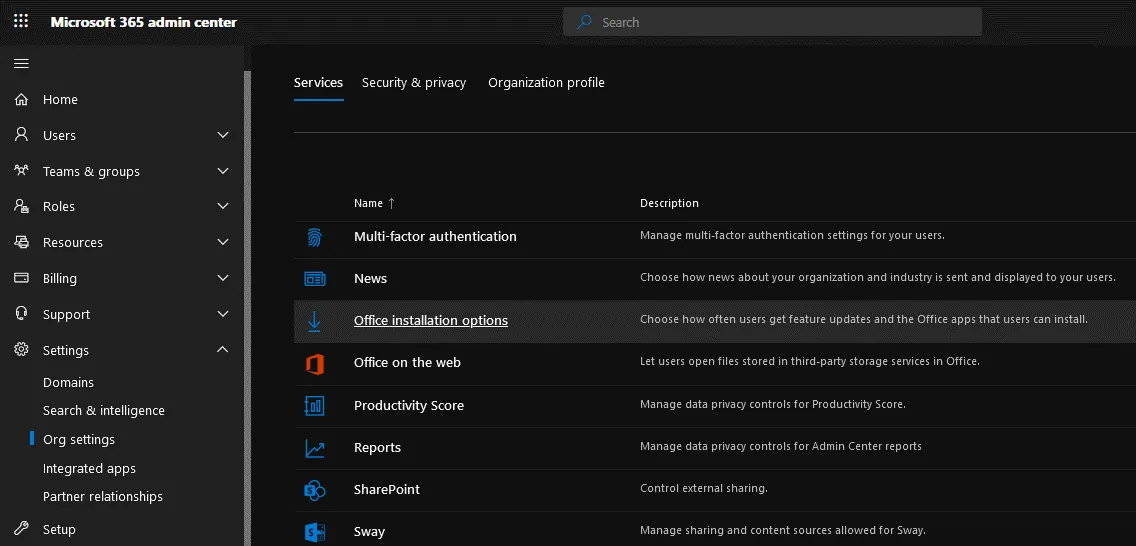Go to Domains under Settings
The height and width of the screenshot is (546, 1136).
pyautogui.click(x=68, y=383)
